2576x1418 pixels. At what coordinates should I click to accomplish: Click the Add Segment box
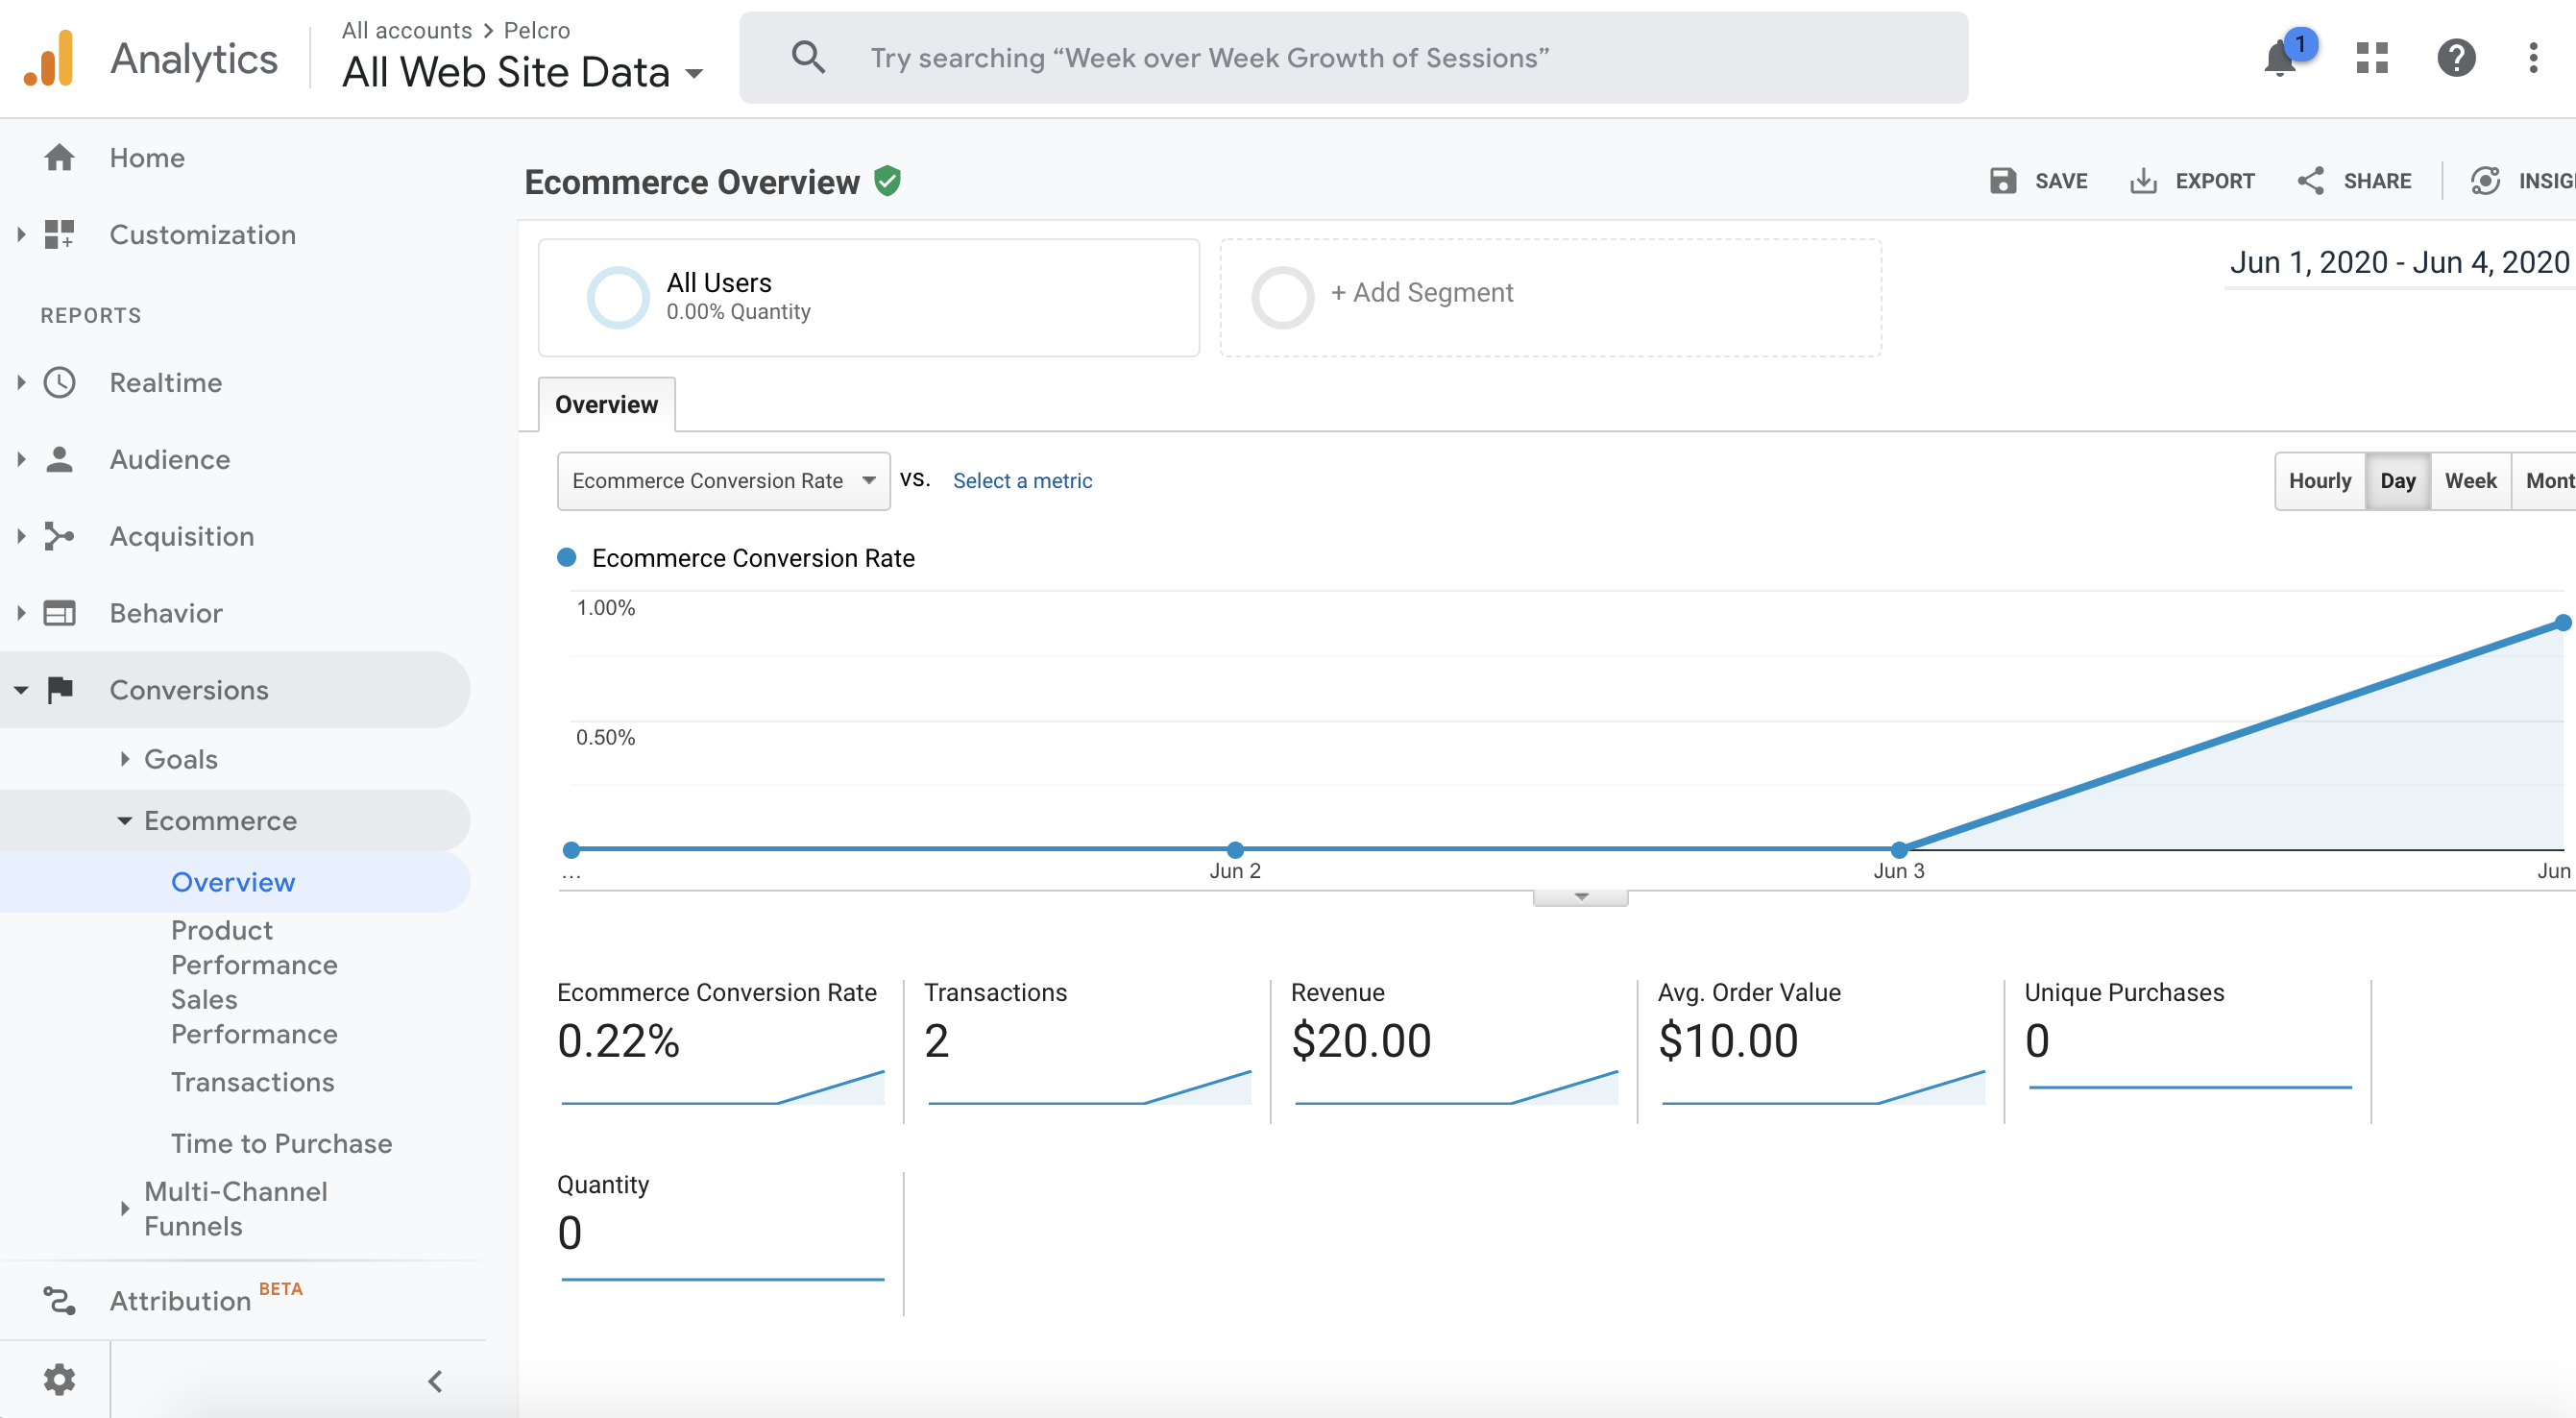pos(1549,297)
